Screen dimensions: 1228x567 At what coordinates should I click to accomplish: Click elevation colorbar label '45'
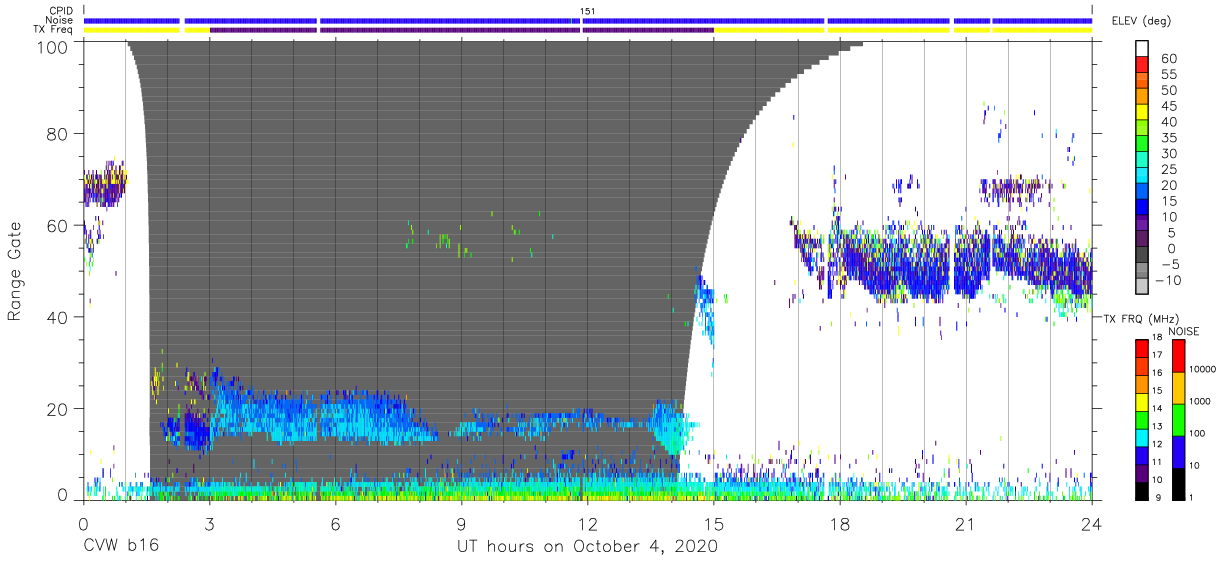1168,106
